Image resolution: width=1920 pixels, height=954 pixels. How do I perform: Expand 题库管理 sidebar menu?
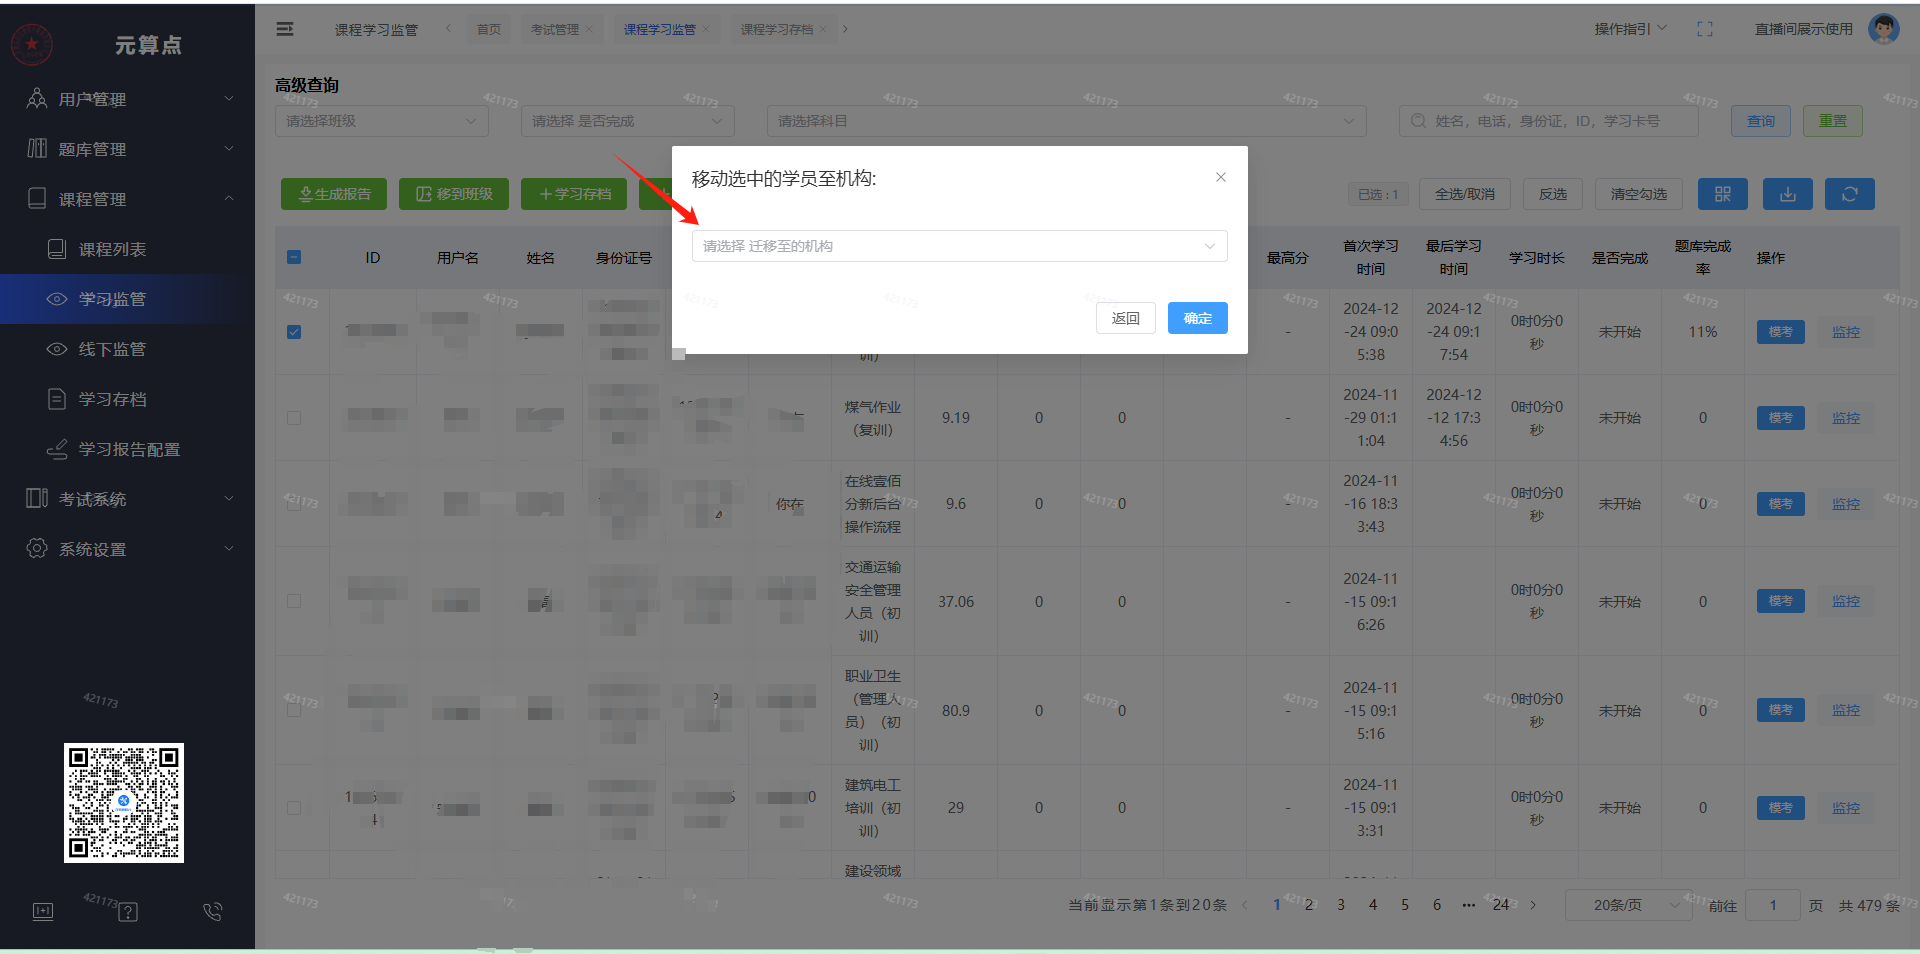click(x=128, y=149)
